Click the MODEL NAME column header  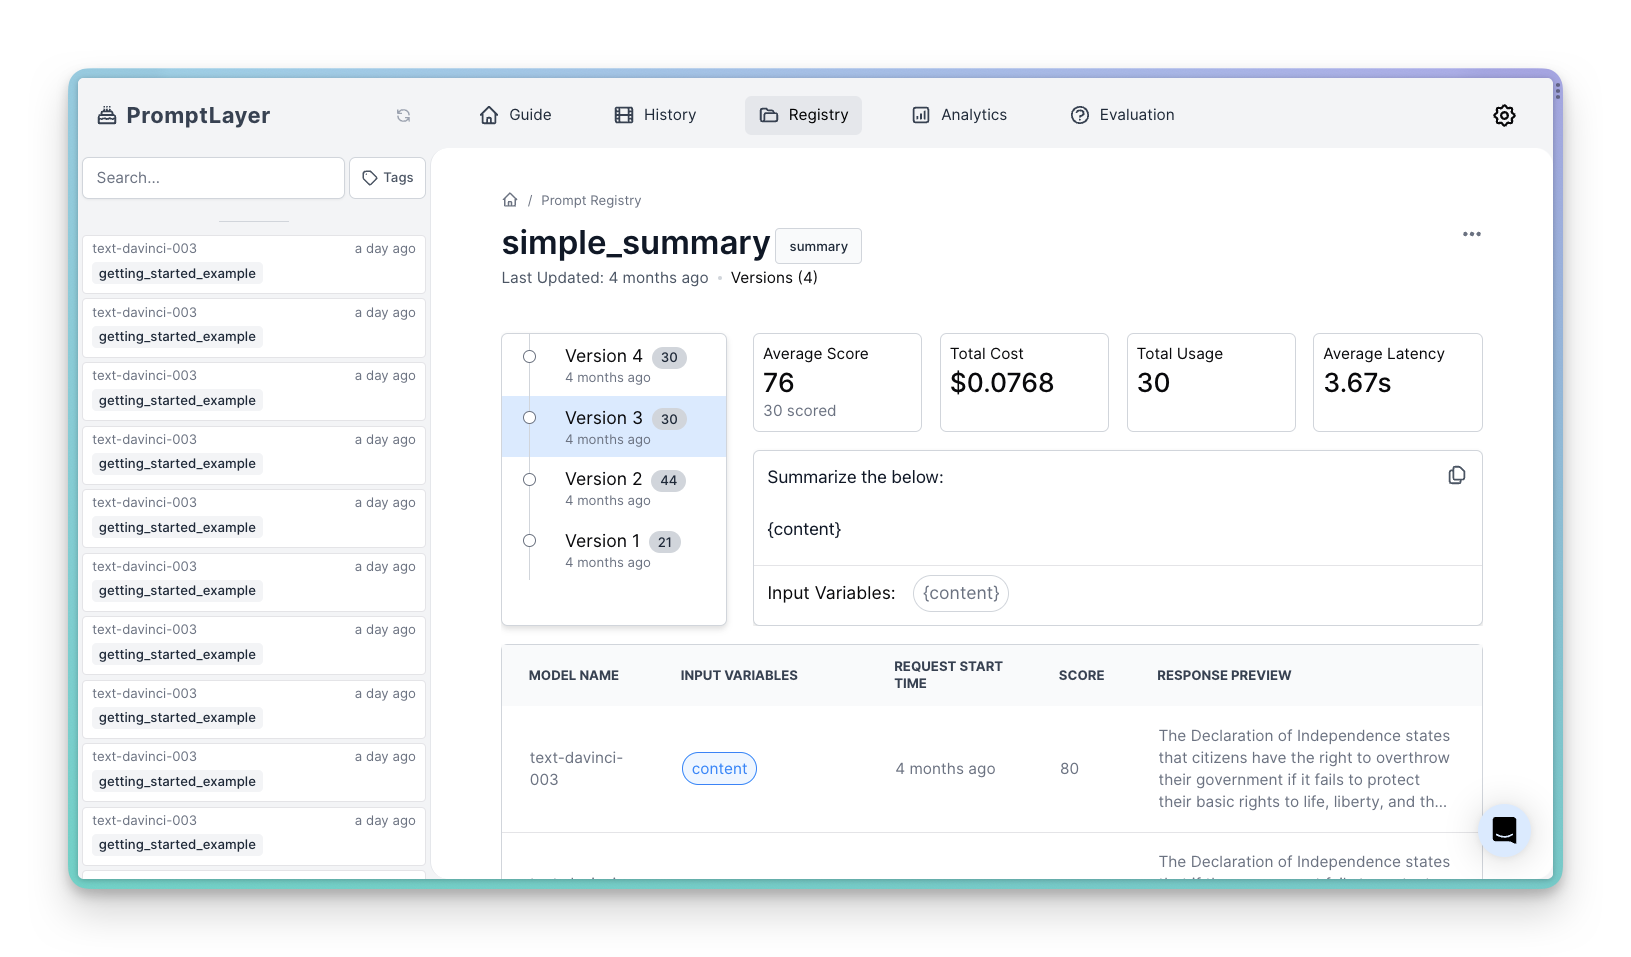[x=573, y=676]
